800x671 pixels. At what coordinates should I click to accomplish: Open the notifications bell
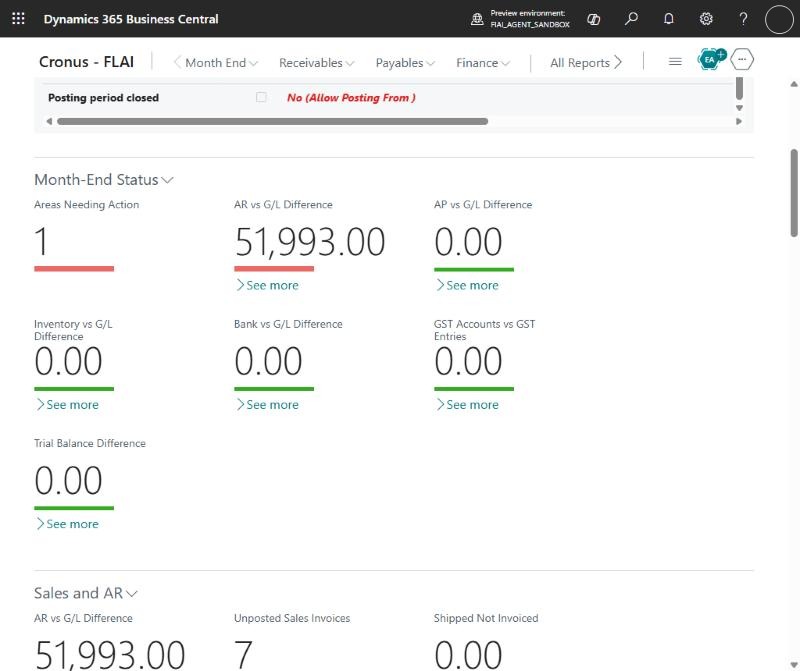click(x=668, y=19)
